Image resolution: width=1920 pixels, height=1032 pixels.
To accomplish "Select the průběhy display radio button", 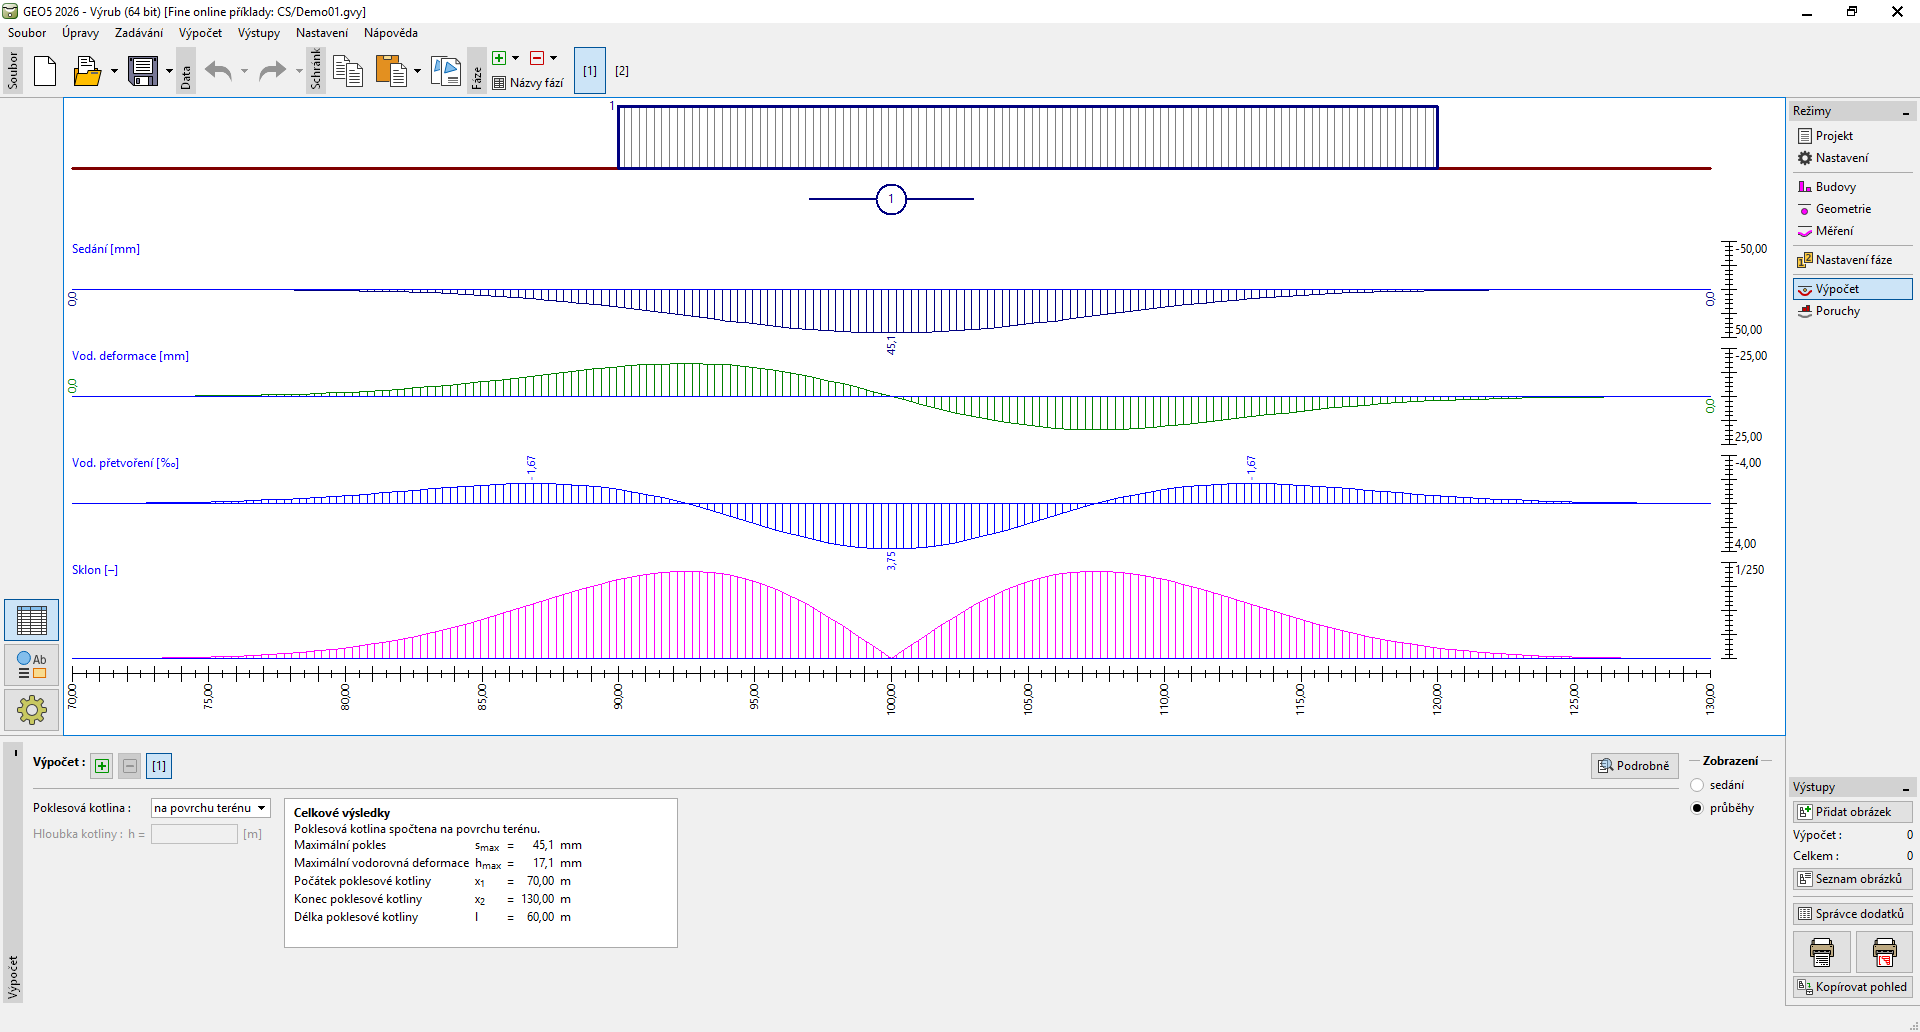I will tap(1697, 808).
